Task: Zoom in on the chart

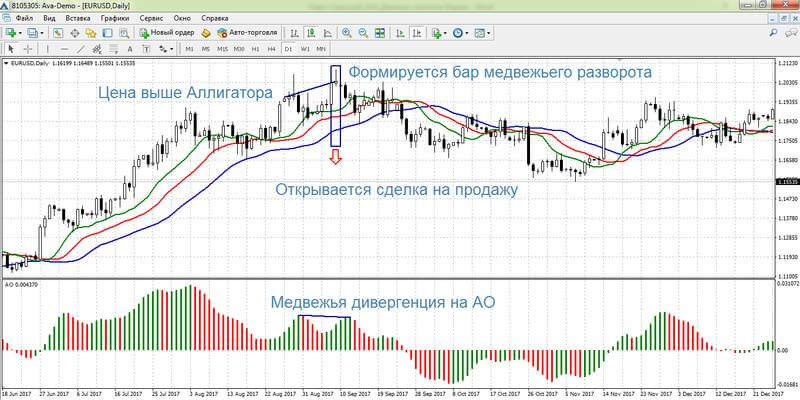Action: click(348, 33)
